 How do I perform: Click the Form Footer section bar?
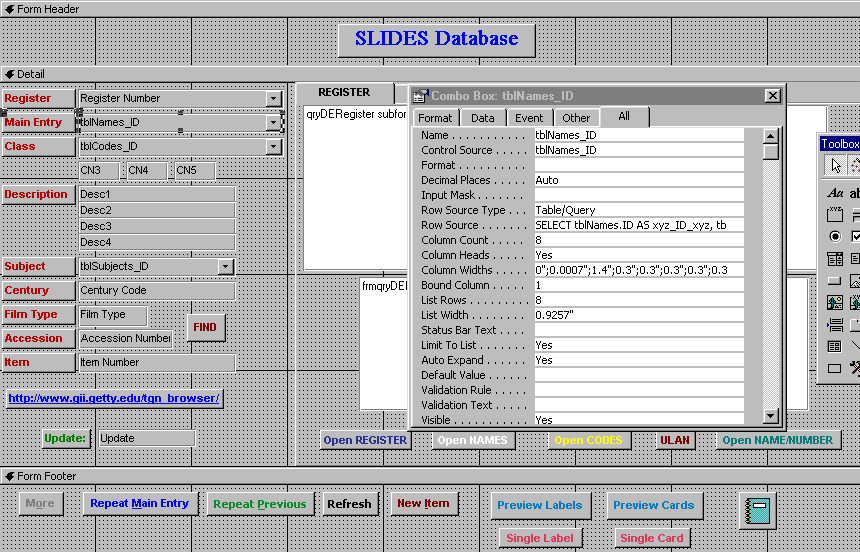click(430, 476)
